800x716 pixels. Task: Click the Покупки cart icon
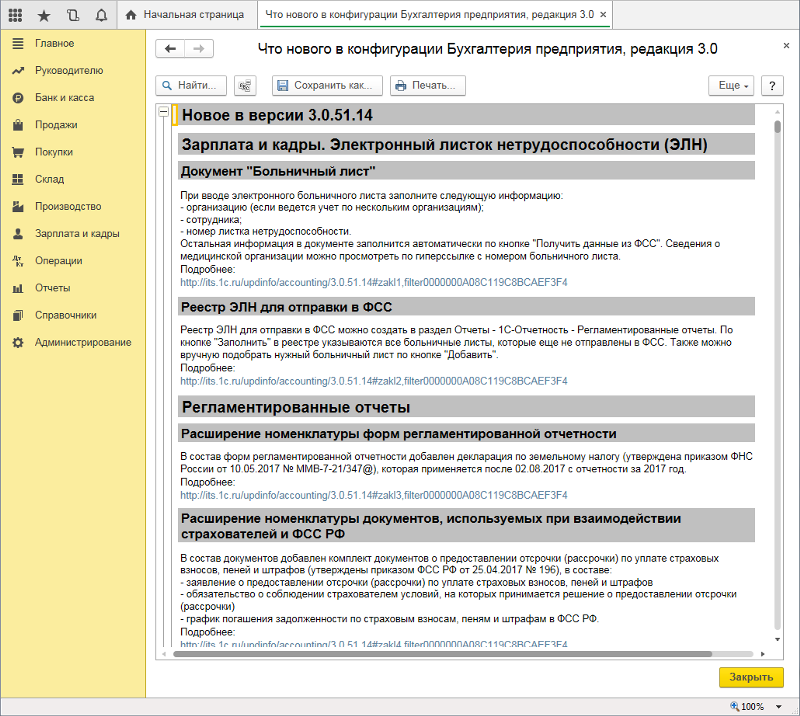tap(18, 152)
